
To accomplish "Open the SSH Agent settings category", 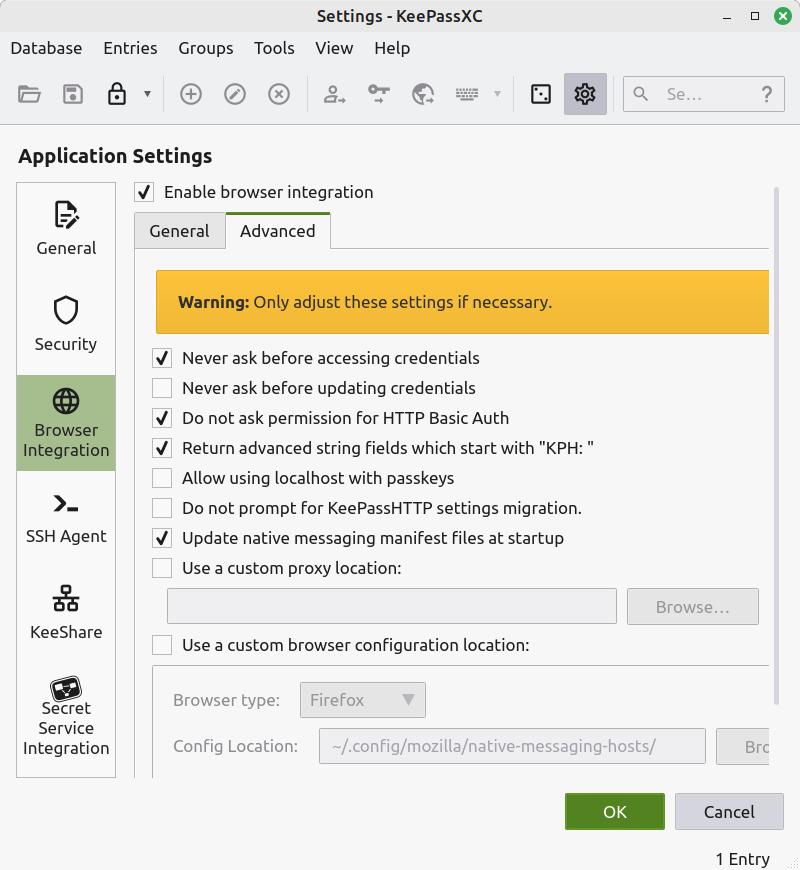I will click(66, 519).
